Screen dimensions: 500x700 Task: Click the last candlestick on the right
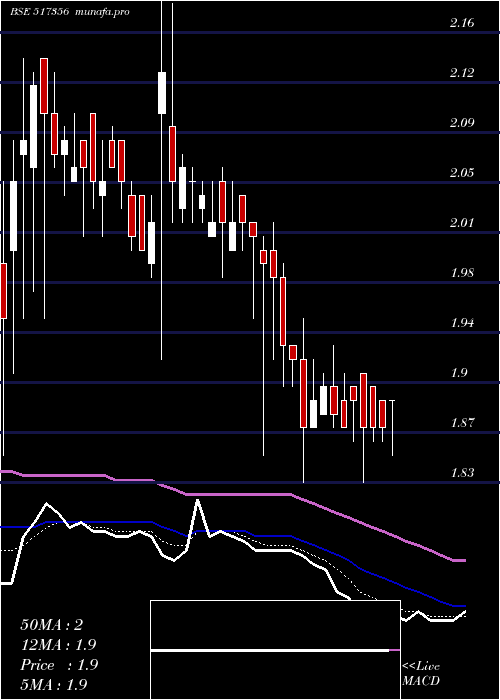point(392,428)
